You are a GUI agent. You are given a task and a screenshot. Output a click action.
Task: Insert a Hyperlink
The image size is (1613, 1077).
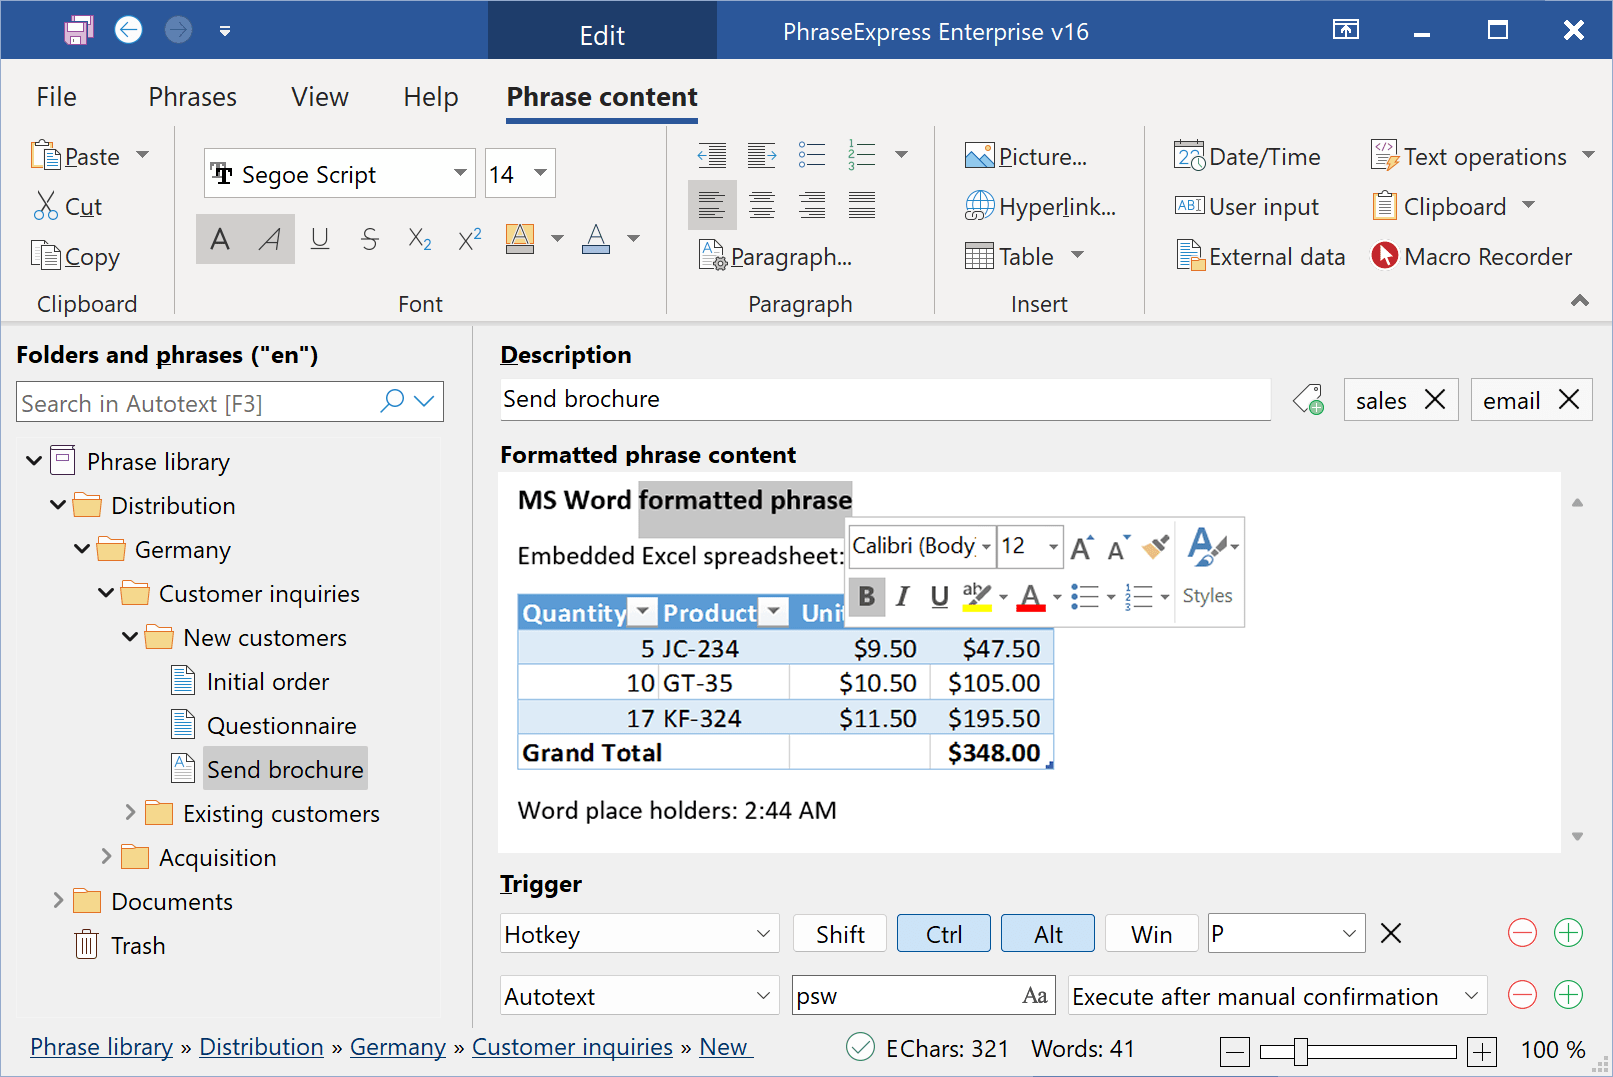coord(1040,207)
